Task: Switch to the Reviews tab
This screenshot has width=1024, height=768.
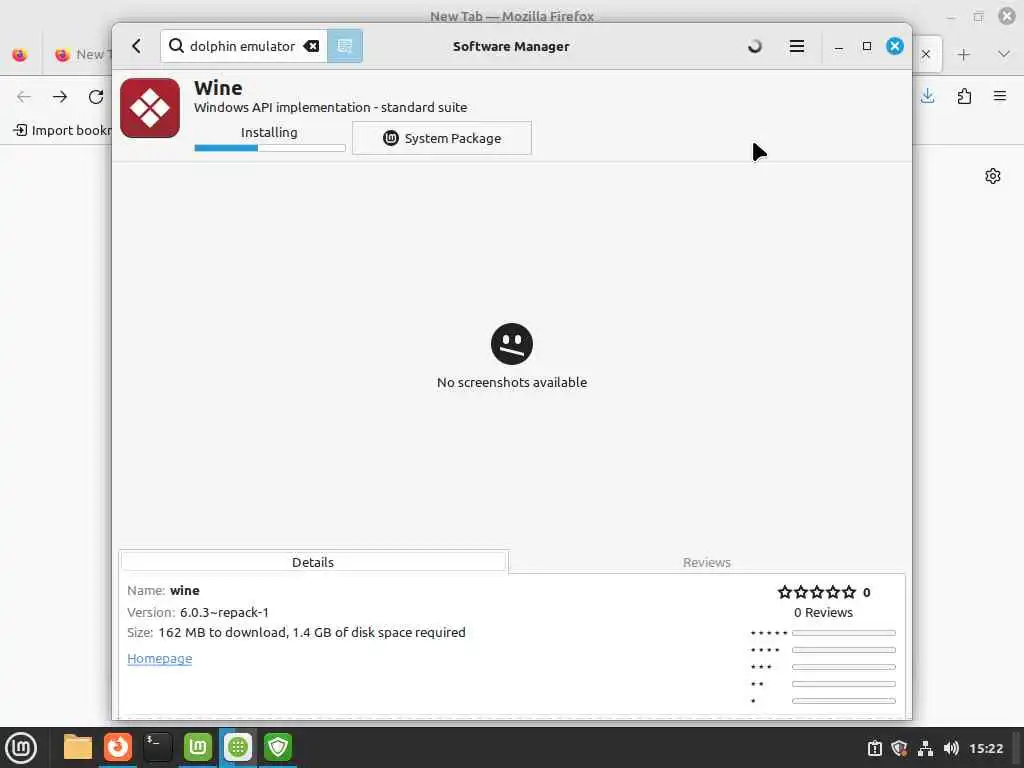Action: pos(707,562)
